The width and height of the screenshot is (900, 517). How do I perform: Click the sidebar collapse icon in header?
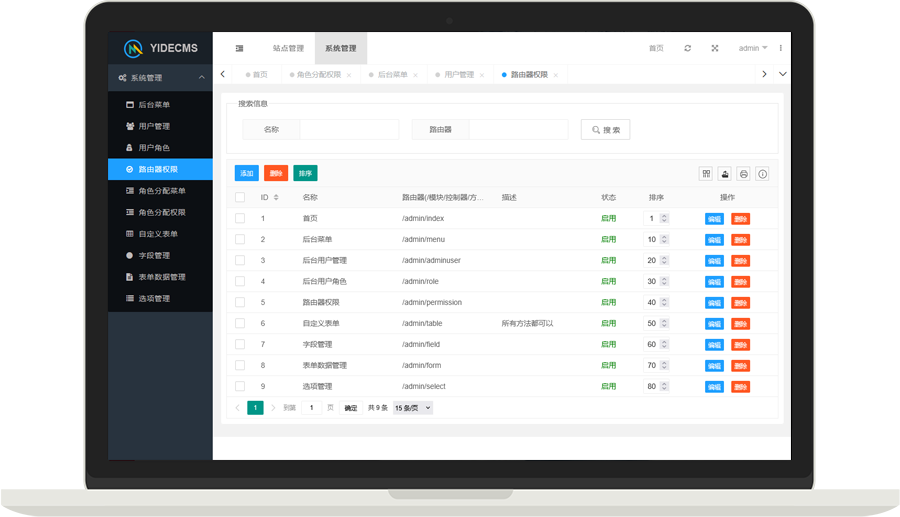(x=240, y=48)
